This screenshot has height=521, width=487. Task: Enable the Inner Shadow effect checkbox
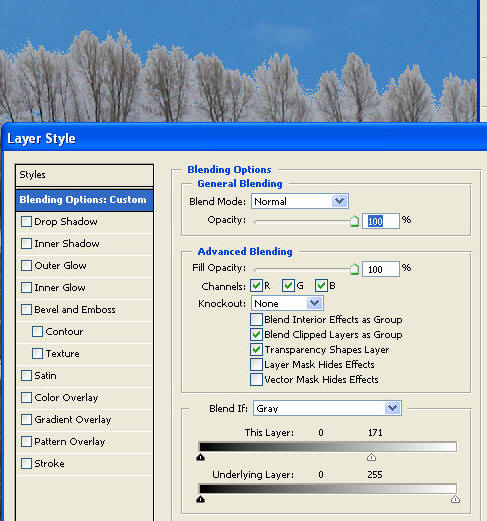point(26,244)
